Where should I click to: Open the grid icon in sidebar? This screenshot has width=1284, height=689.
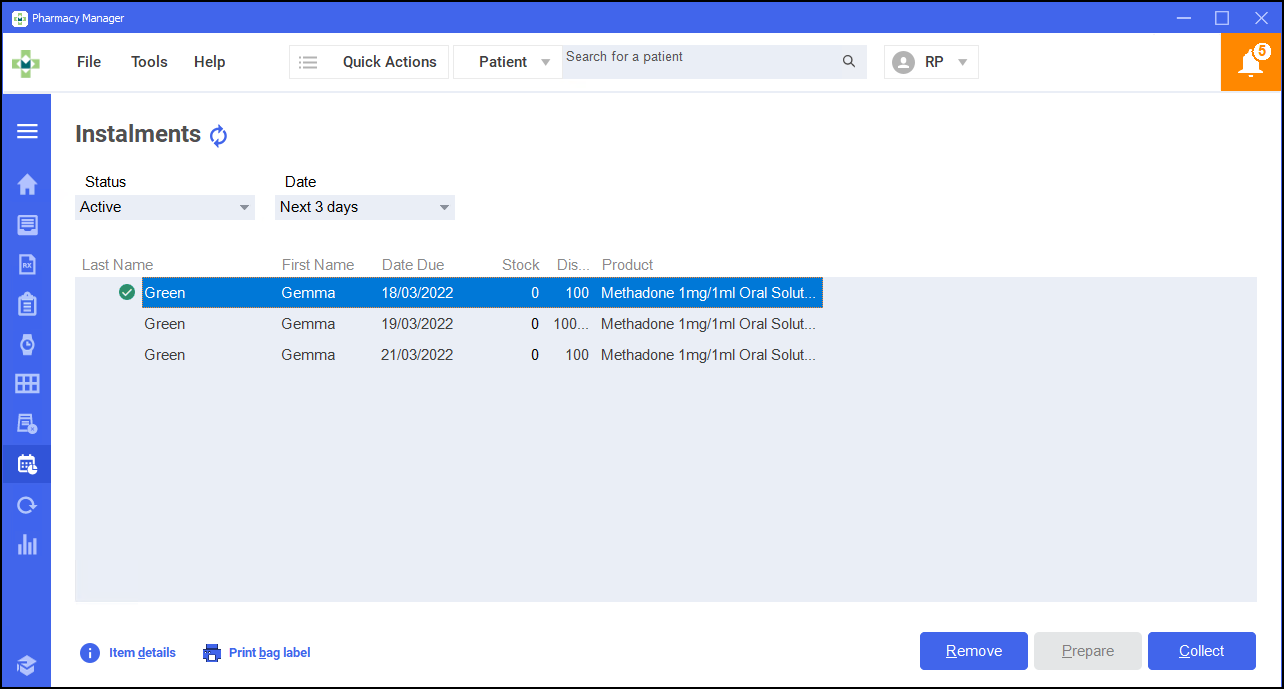click(27, 384)
